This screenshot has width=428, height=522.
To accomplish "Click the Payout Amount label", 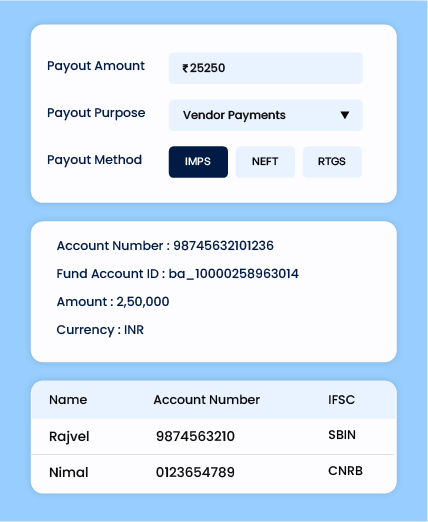I will click(96, 66).
